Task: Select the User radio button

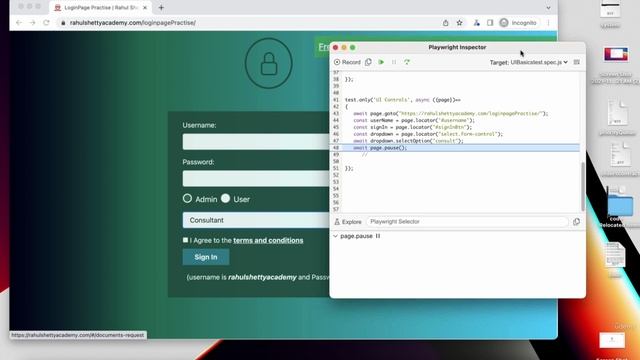Action: tap(225, 198)
